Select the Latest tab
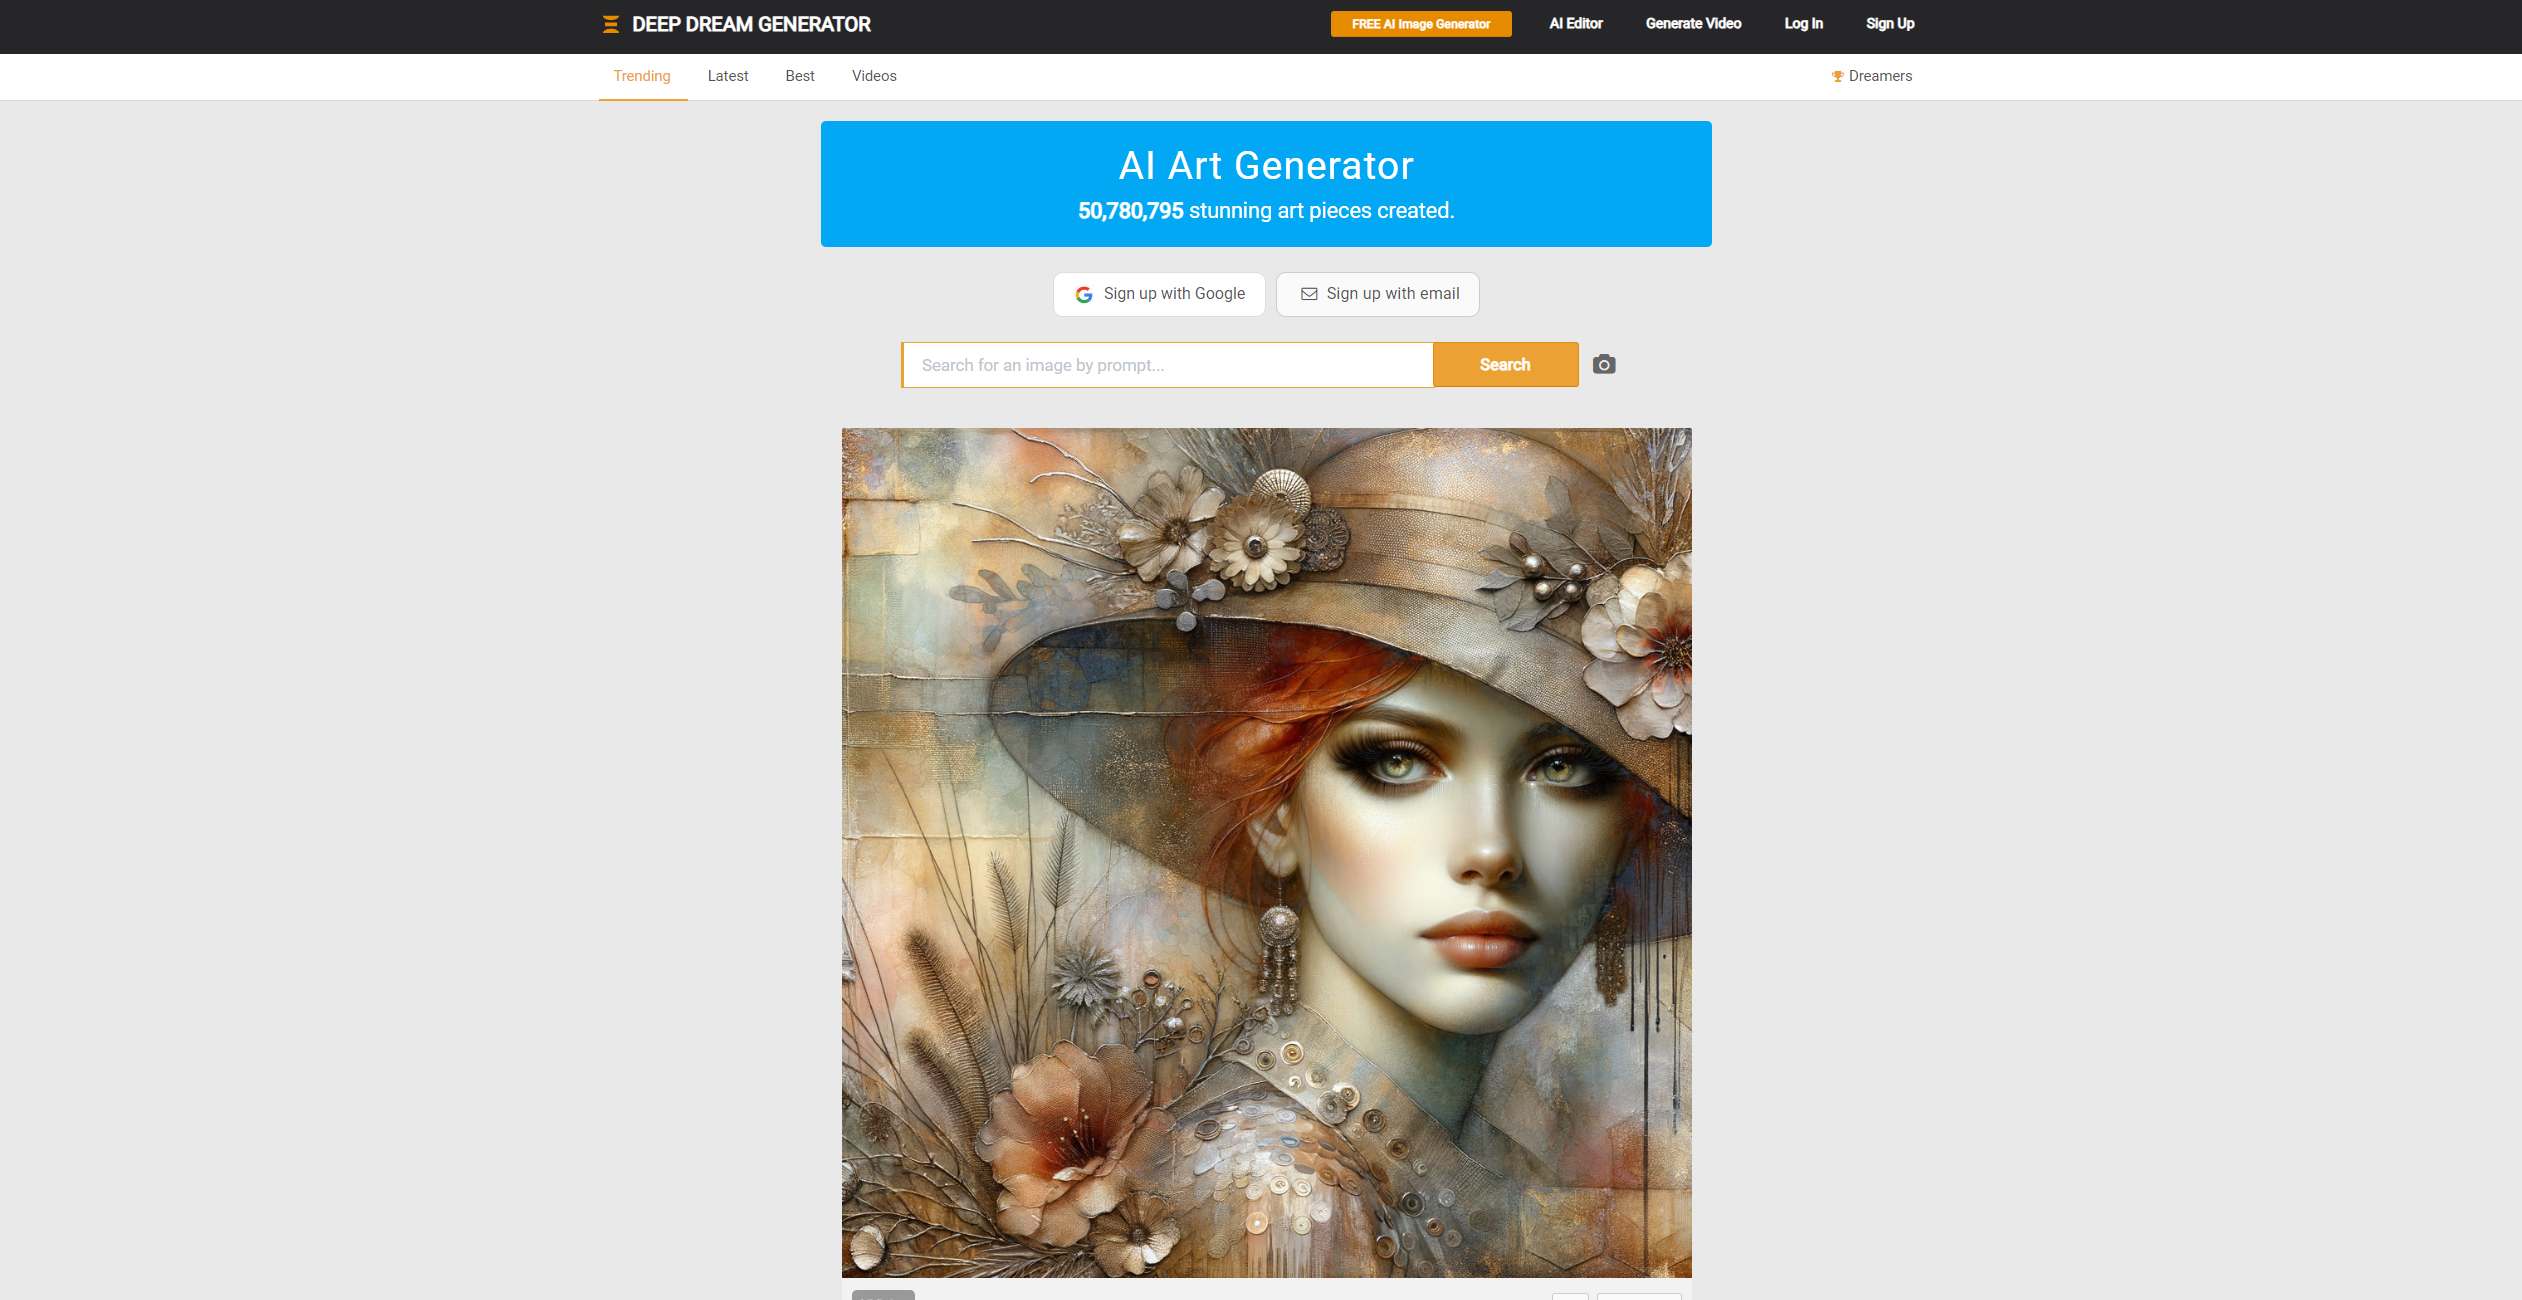 click(x=728, y=75)
